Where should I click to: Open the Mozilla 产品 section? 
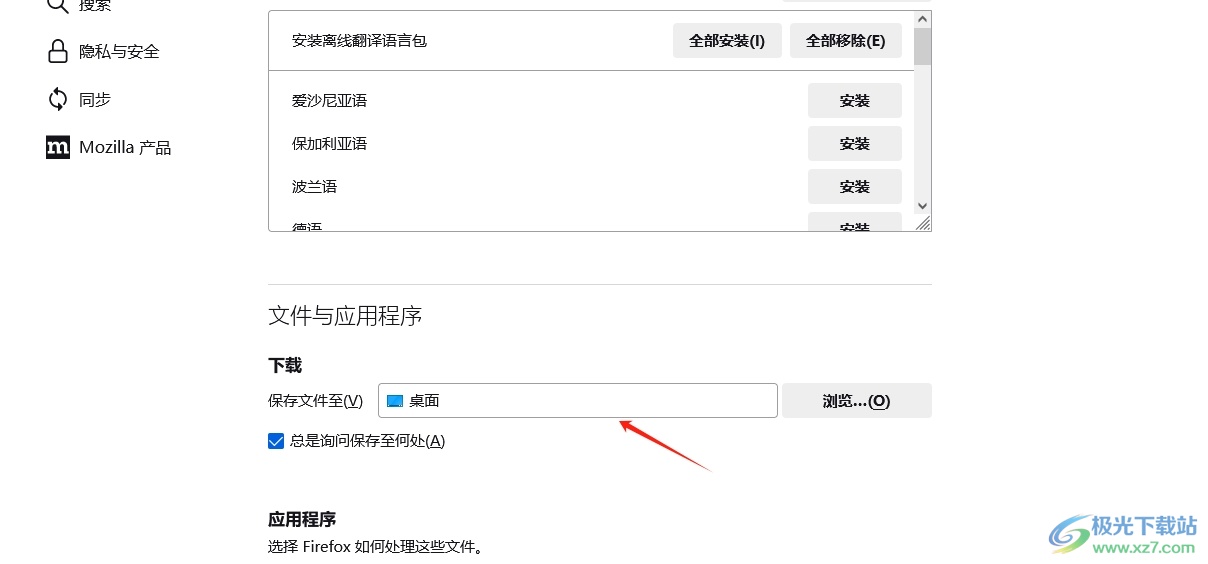point(125,147)
